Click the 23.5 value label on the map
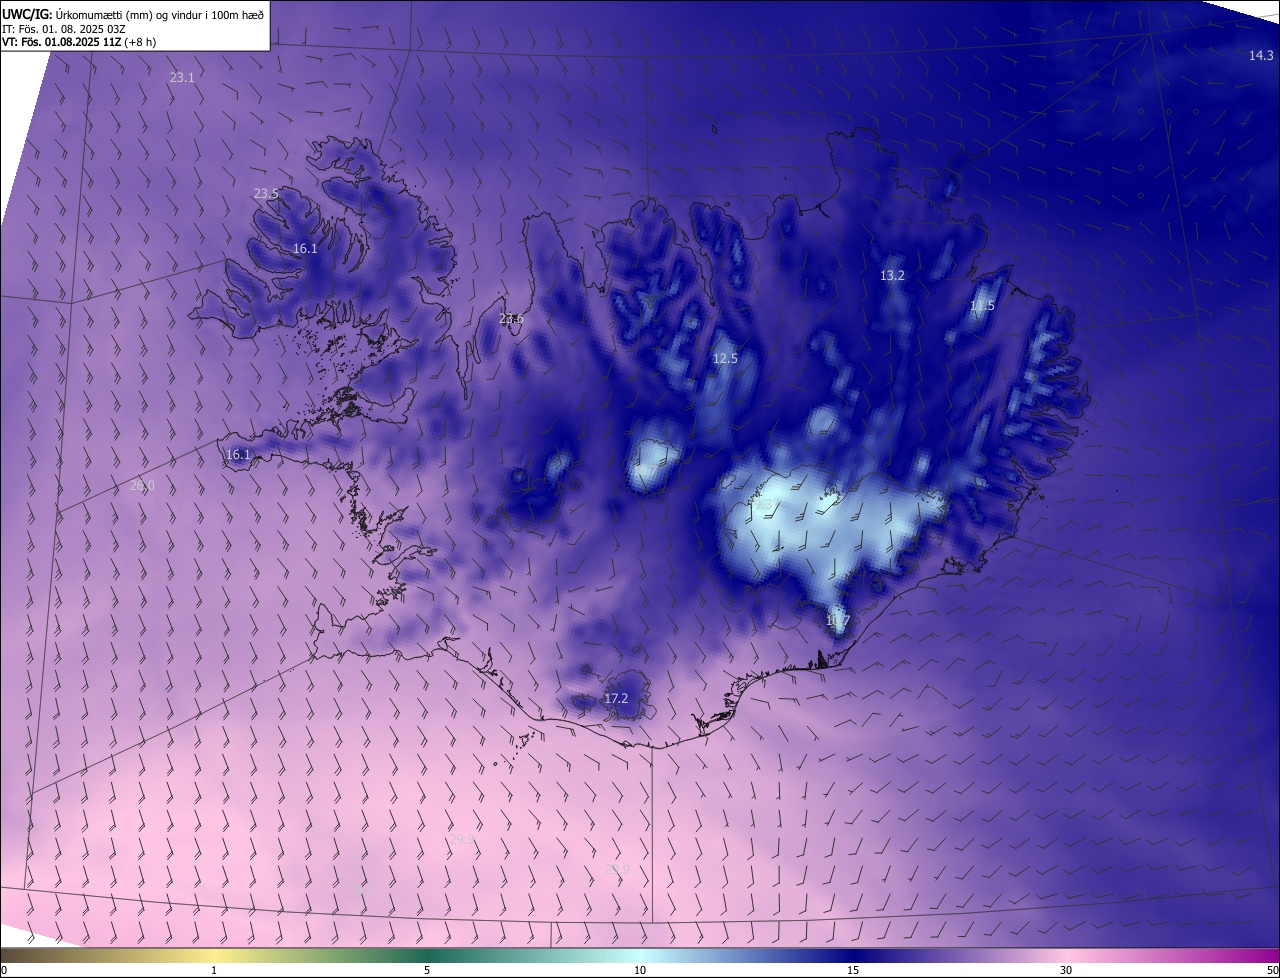 coord(266,193)
